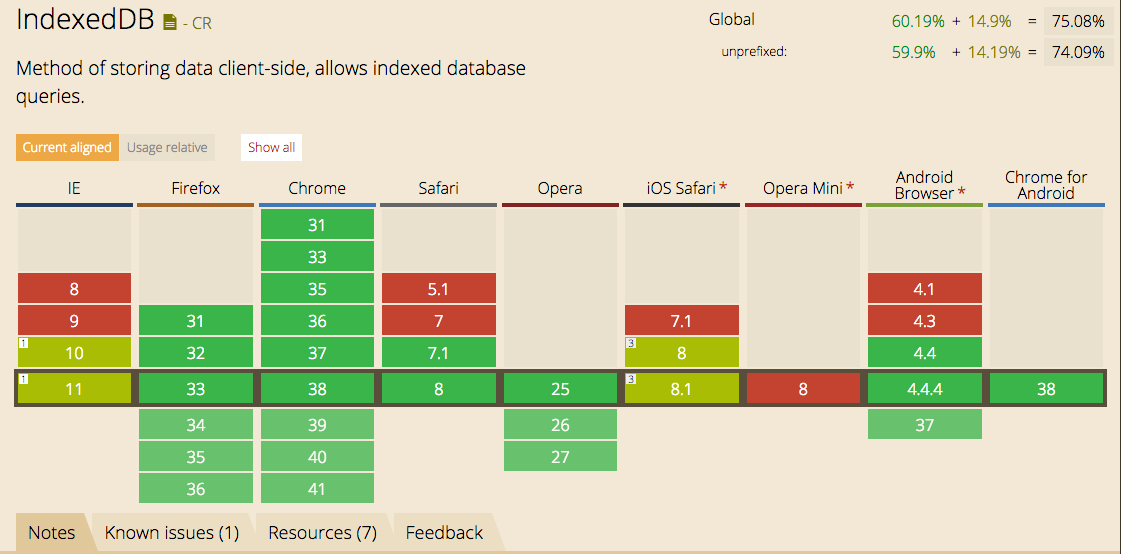Select Chrome version 41 cell

click(x=317, y=488)
